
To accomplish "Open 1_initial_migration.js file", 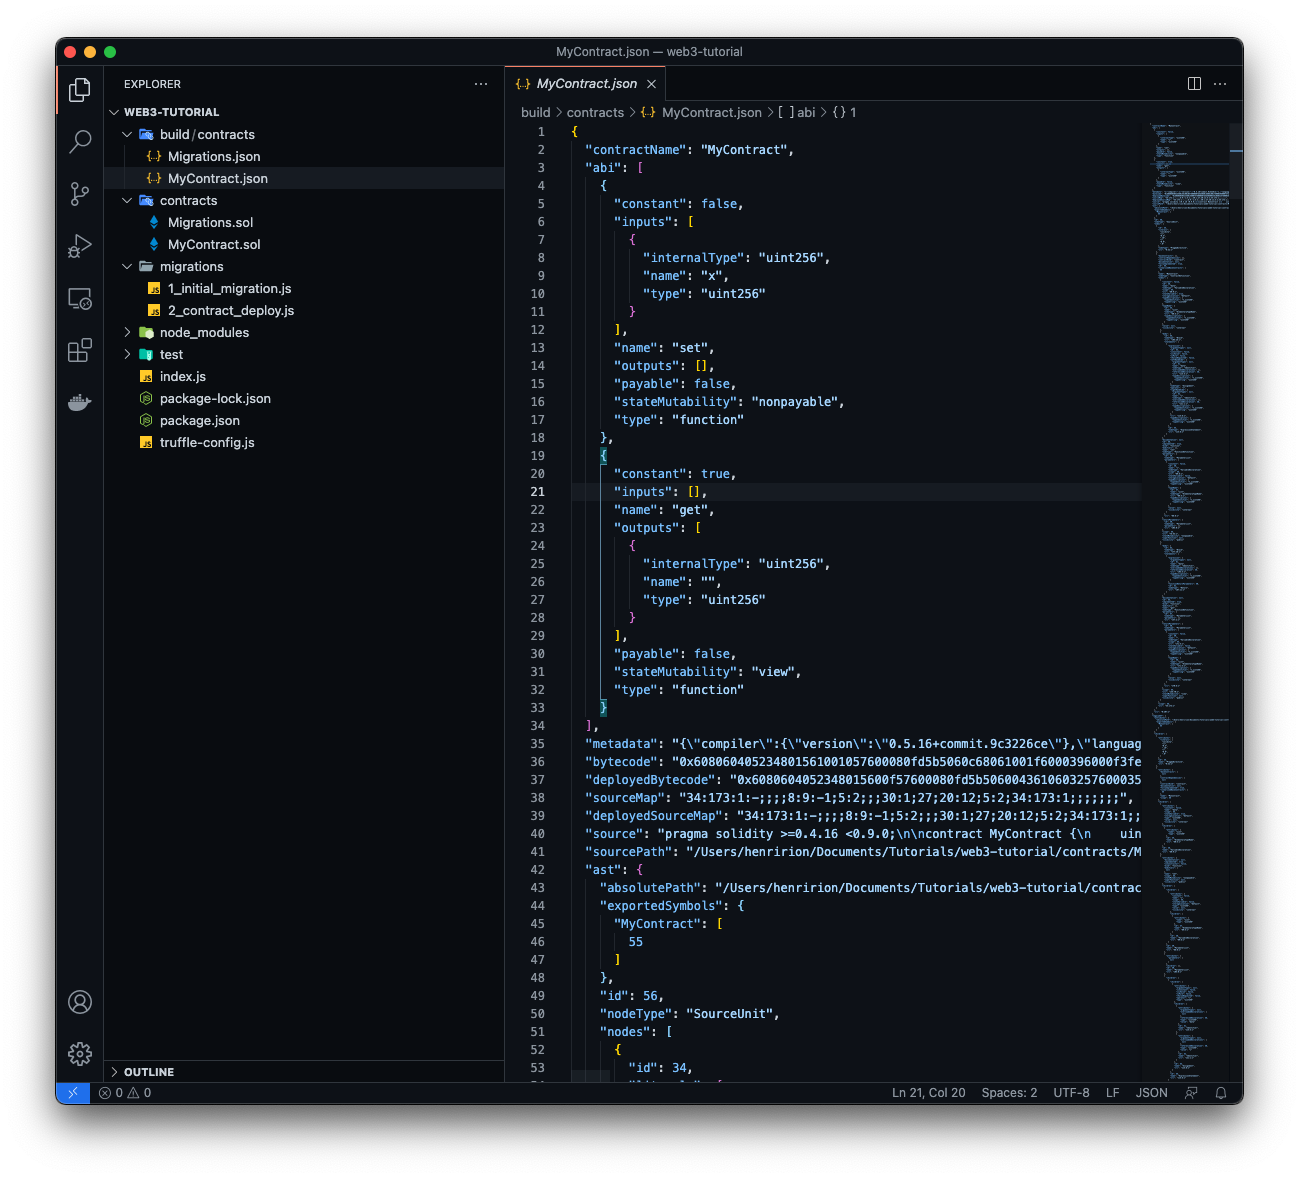I will click(304, 288).
